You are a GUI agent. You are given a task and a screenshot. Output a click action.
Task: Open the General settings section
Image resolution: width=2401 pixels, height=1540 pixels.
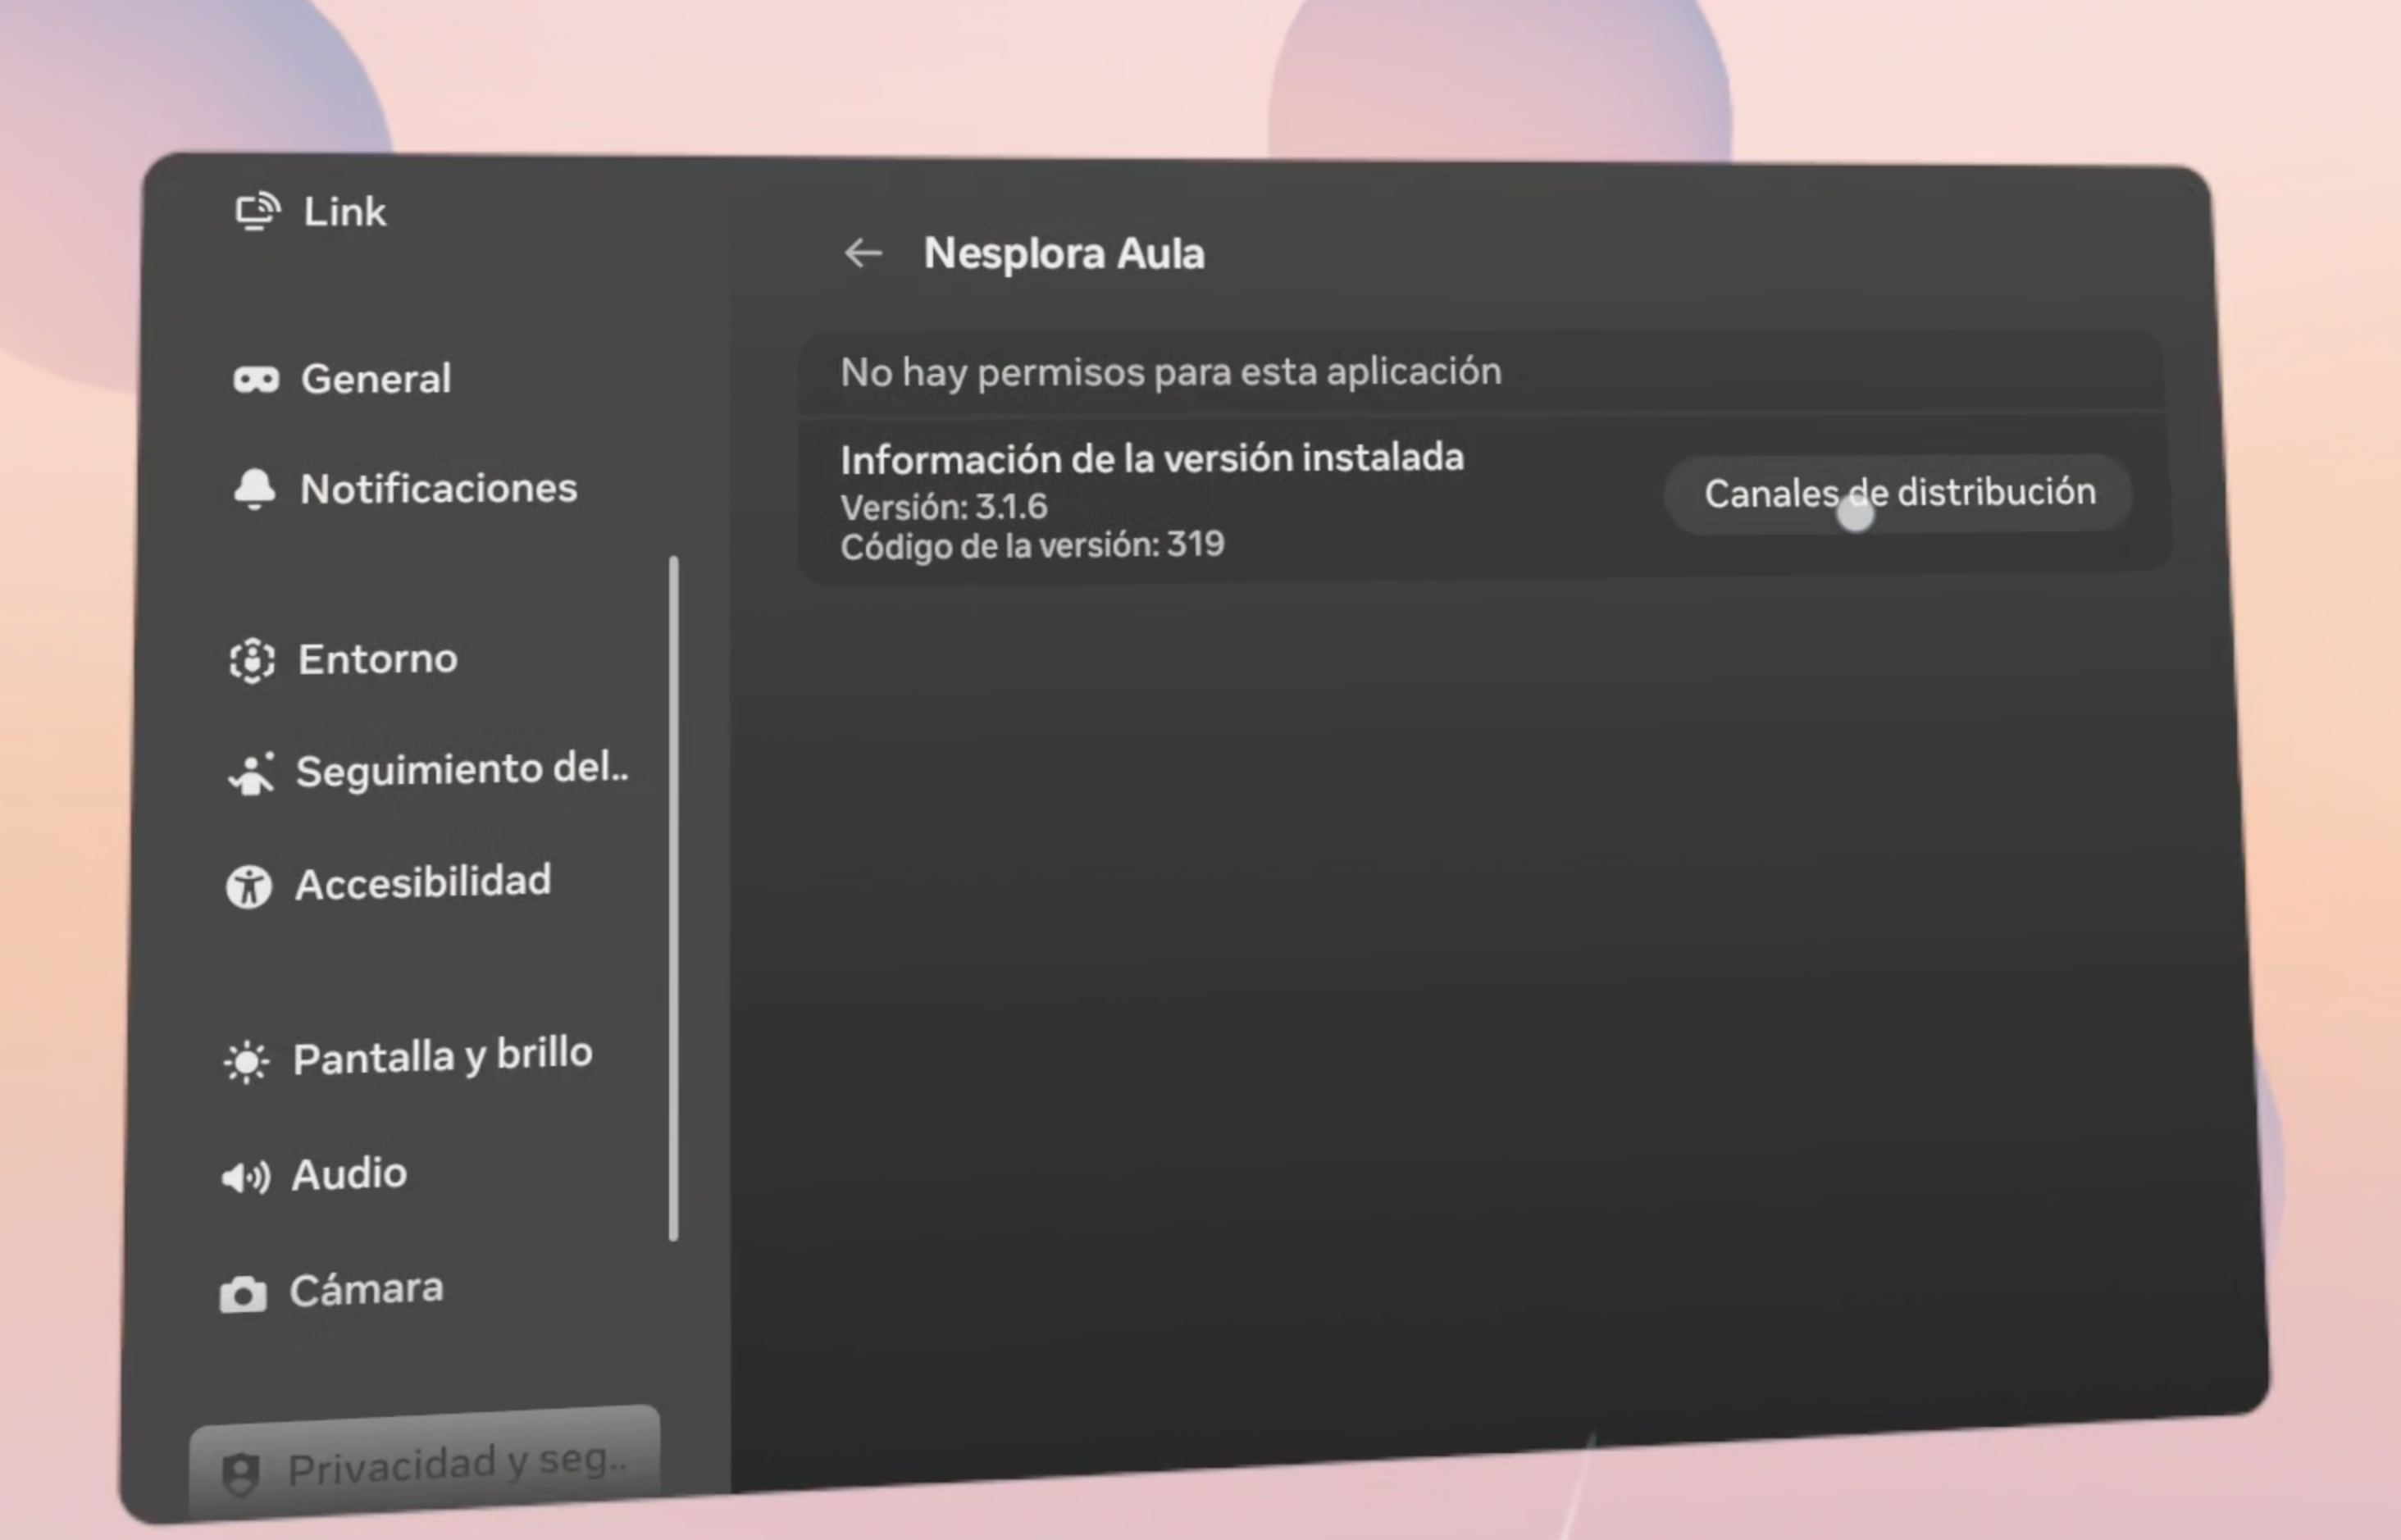(x=342, y=379)
